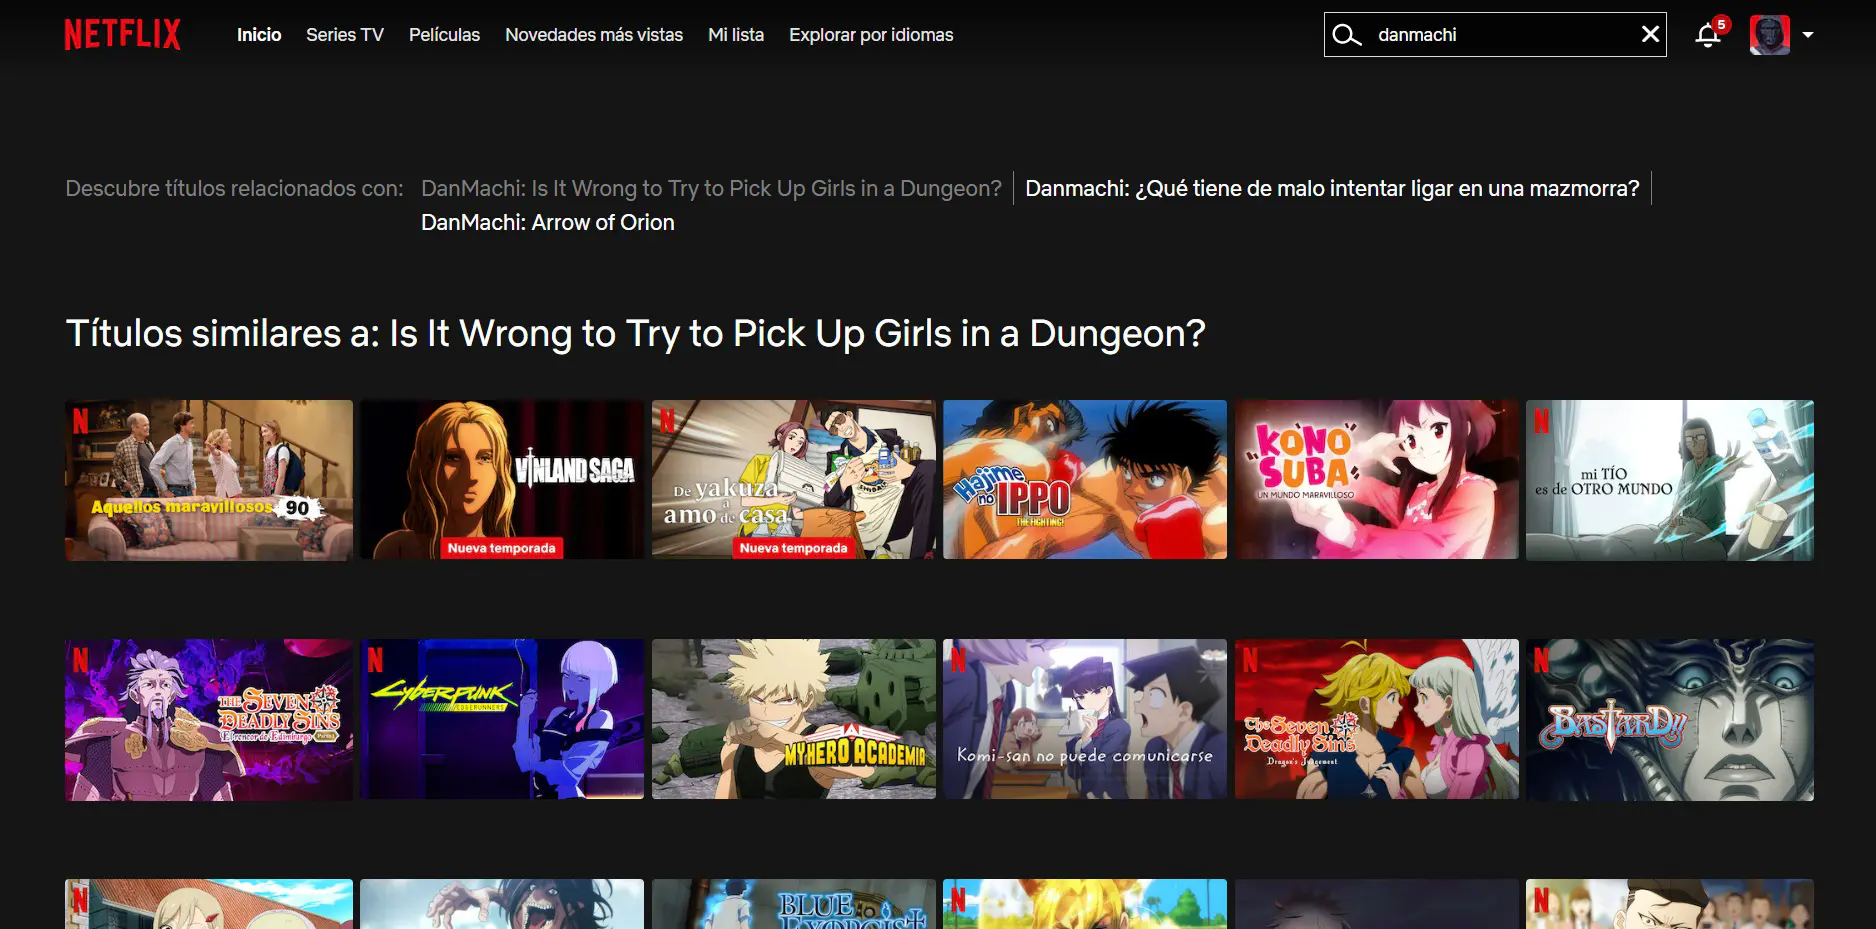Click the search magnifier icon
This screenshot has width=1876, height=929.
pyautogui.click(x=1347, y=35)
